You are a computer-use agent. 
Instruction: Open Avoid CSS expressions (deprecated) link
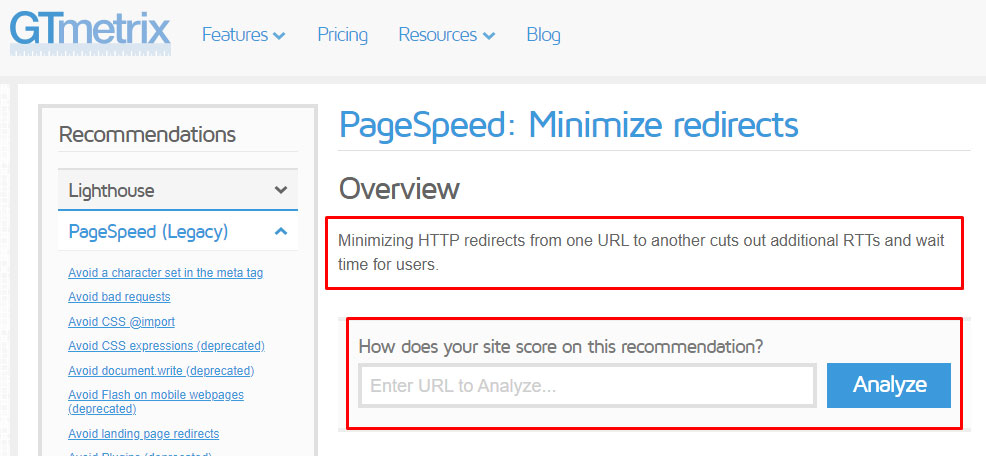166,346
